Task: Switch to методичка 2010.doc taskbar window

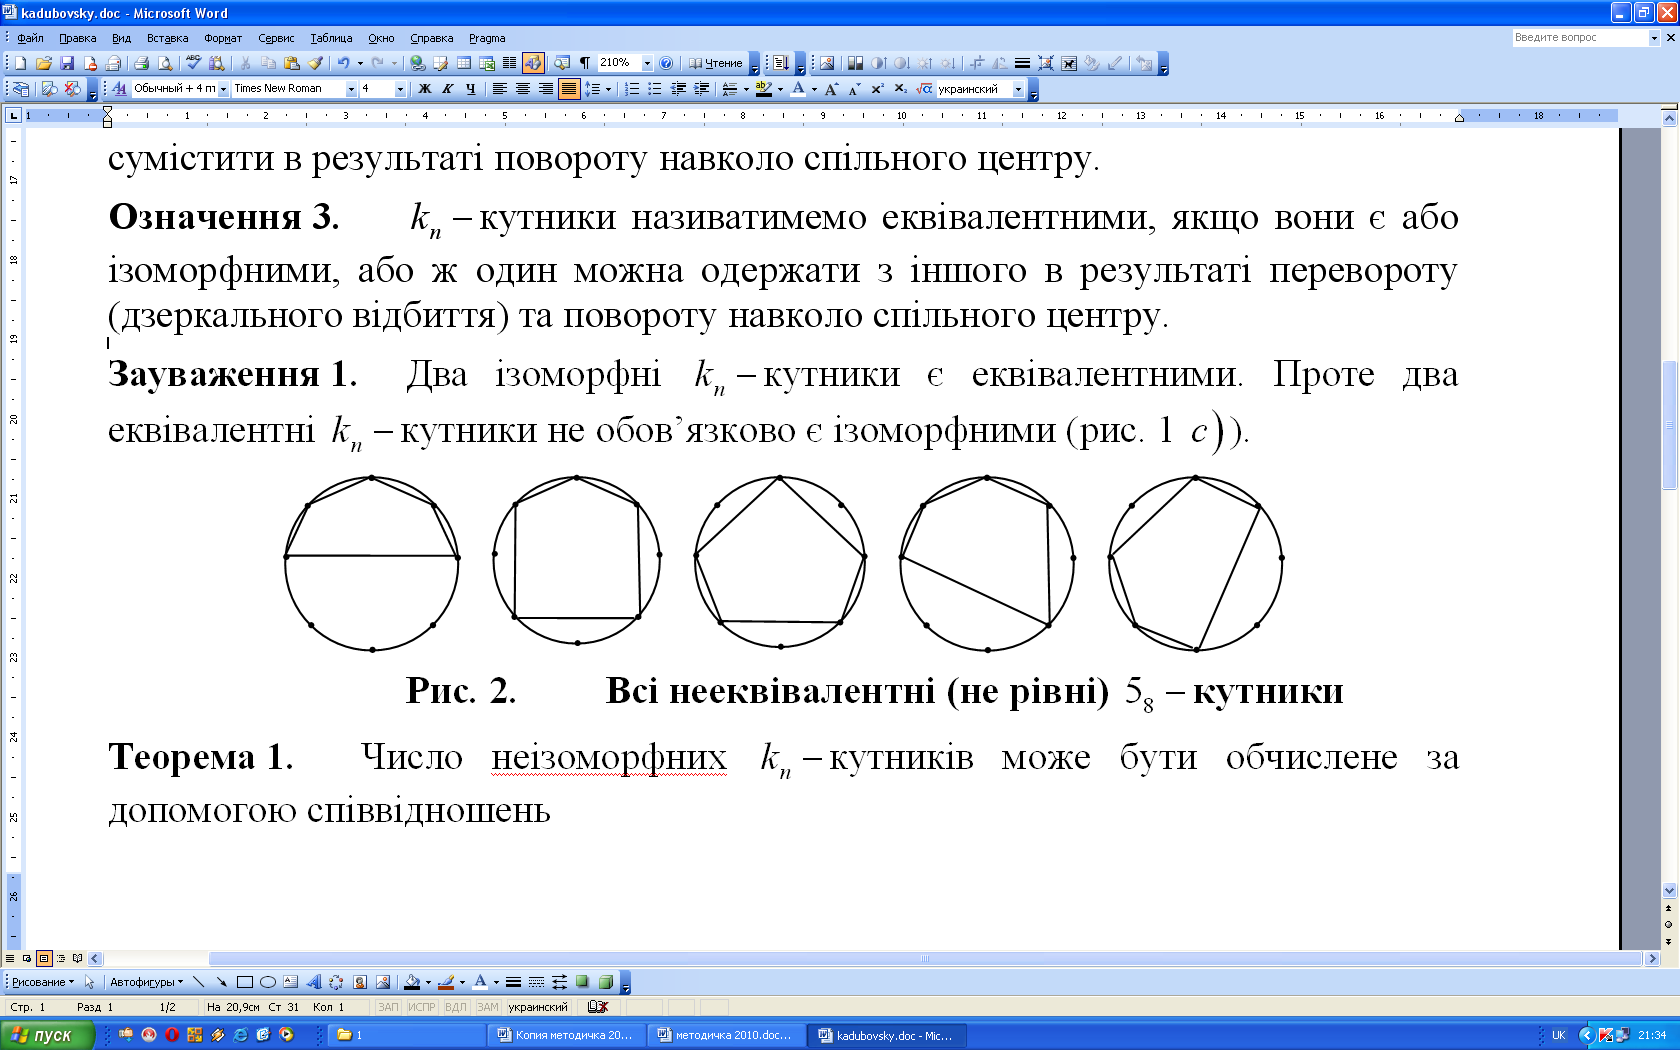Action: coord(726,1035)
